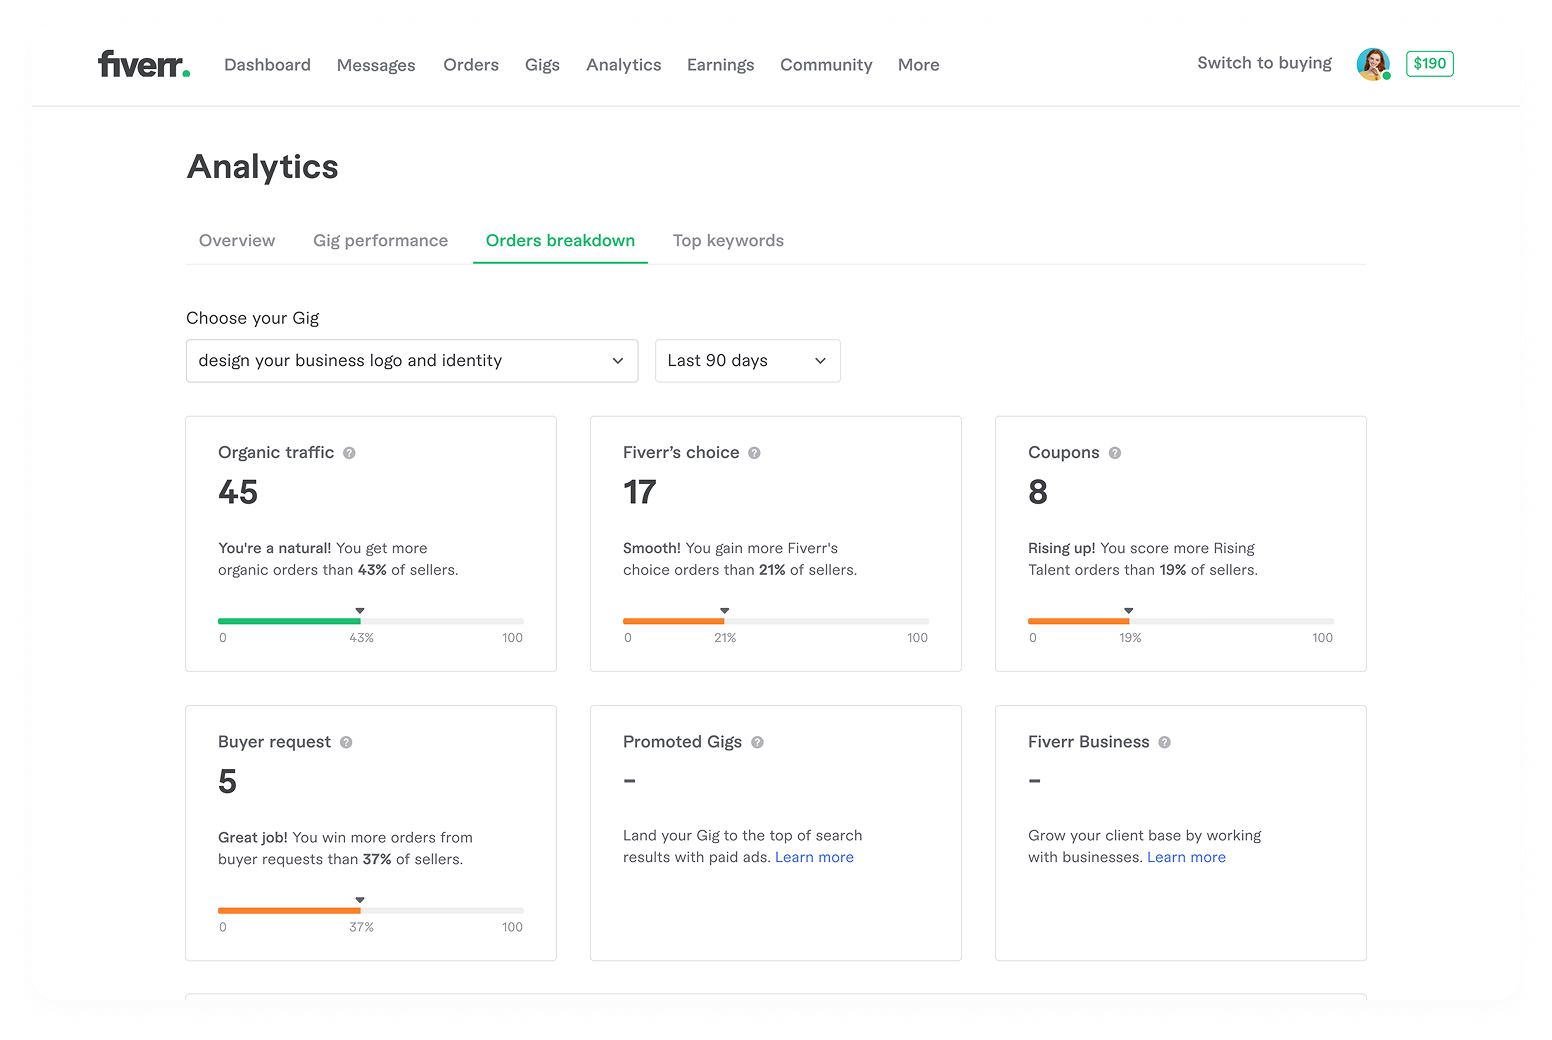This screenshot has width=1552, height=1040.
Task: Click the 'You're a natural!' text
Action: click(x=275, y=548)
